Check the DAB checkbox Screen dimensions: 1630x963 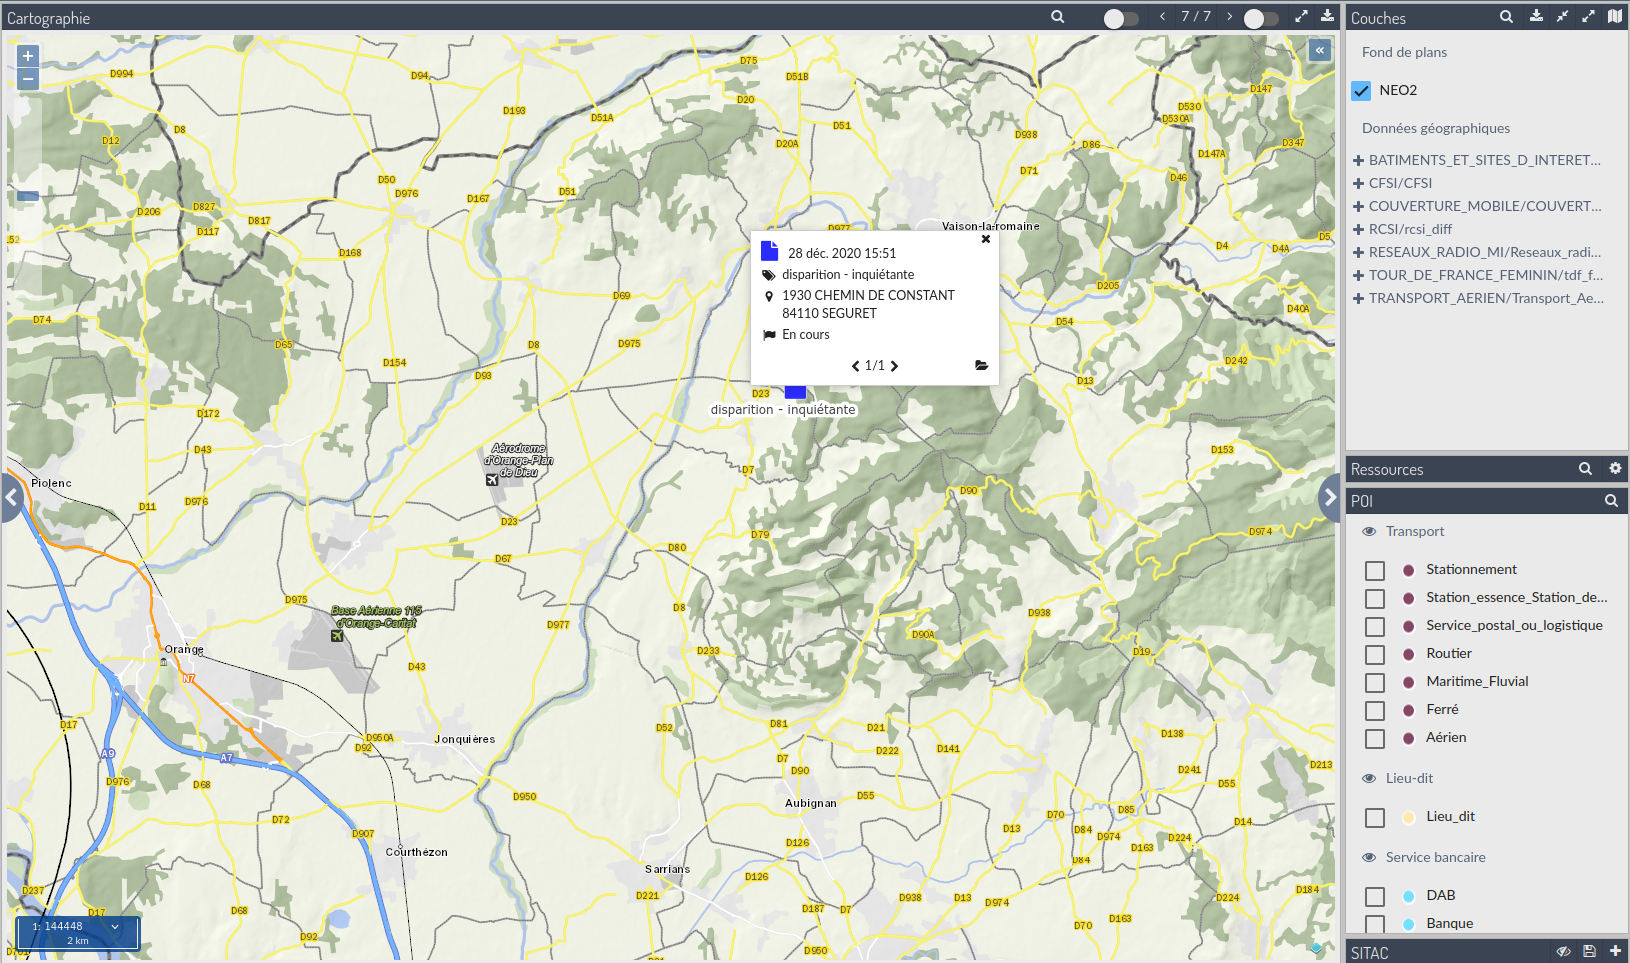[1375, 896]
